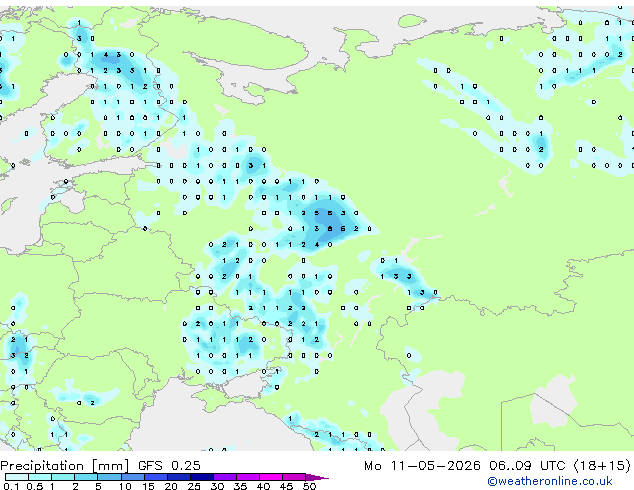Click the (18+15) forecast run label
This screenshot has width=634, height=490.
click(602, 466)
